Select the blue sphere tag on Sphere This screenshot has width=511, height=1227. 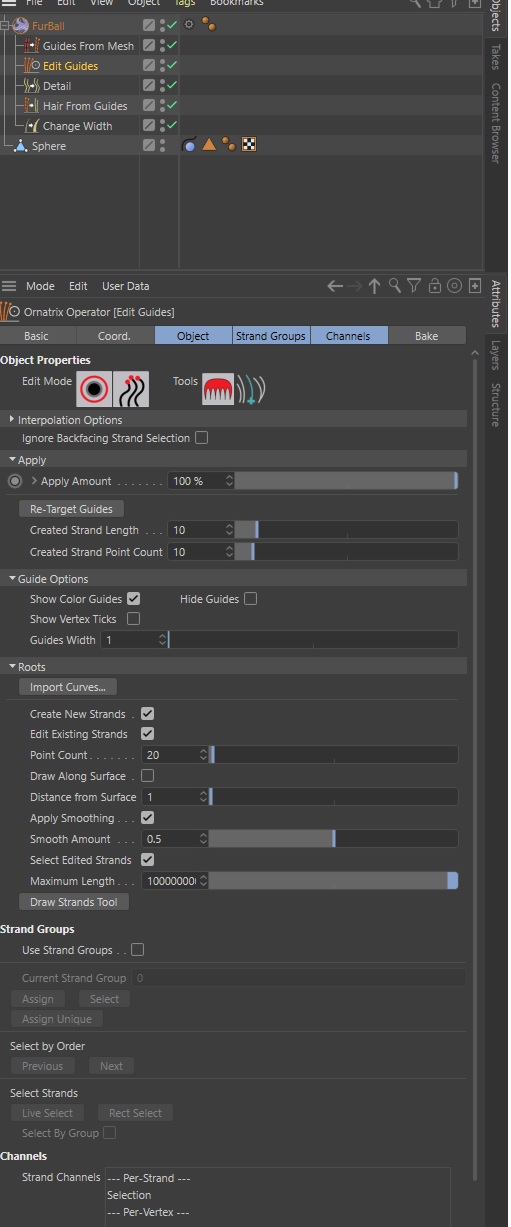pyautogui.click(x=189, y=145)
